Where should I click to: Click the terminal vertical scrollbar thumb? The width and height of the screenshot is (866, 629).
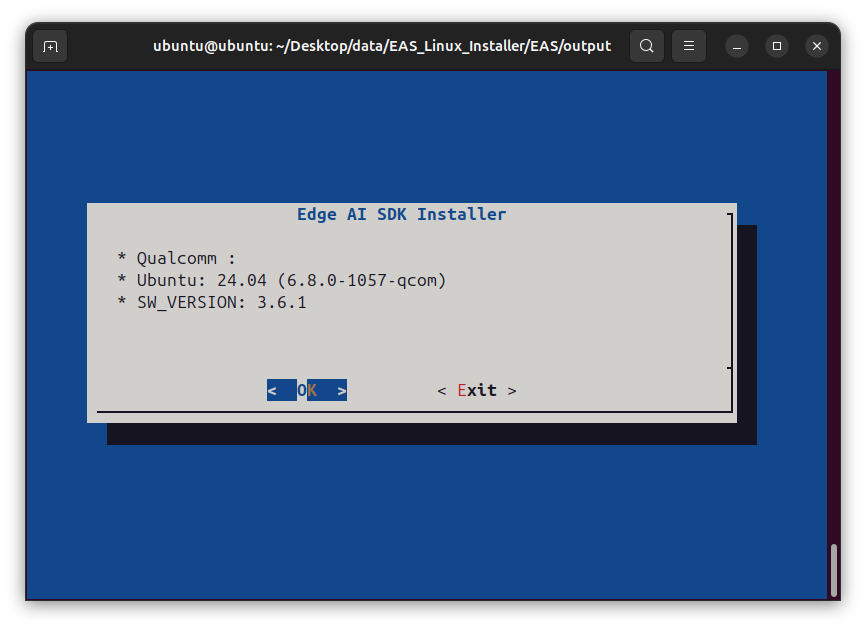834,570
